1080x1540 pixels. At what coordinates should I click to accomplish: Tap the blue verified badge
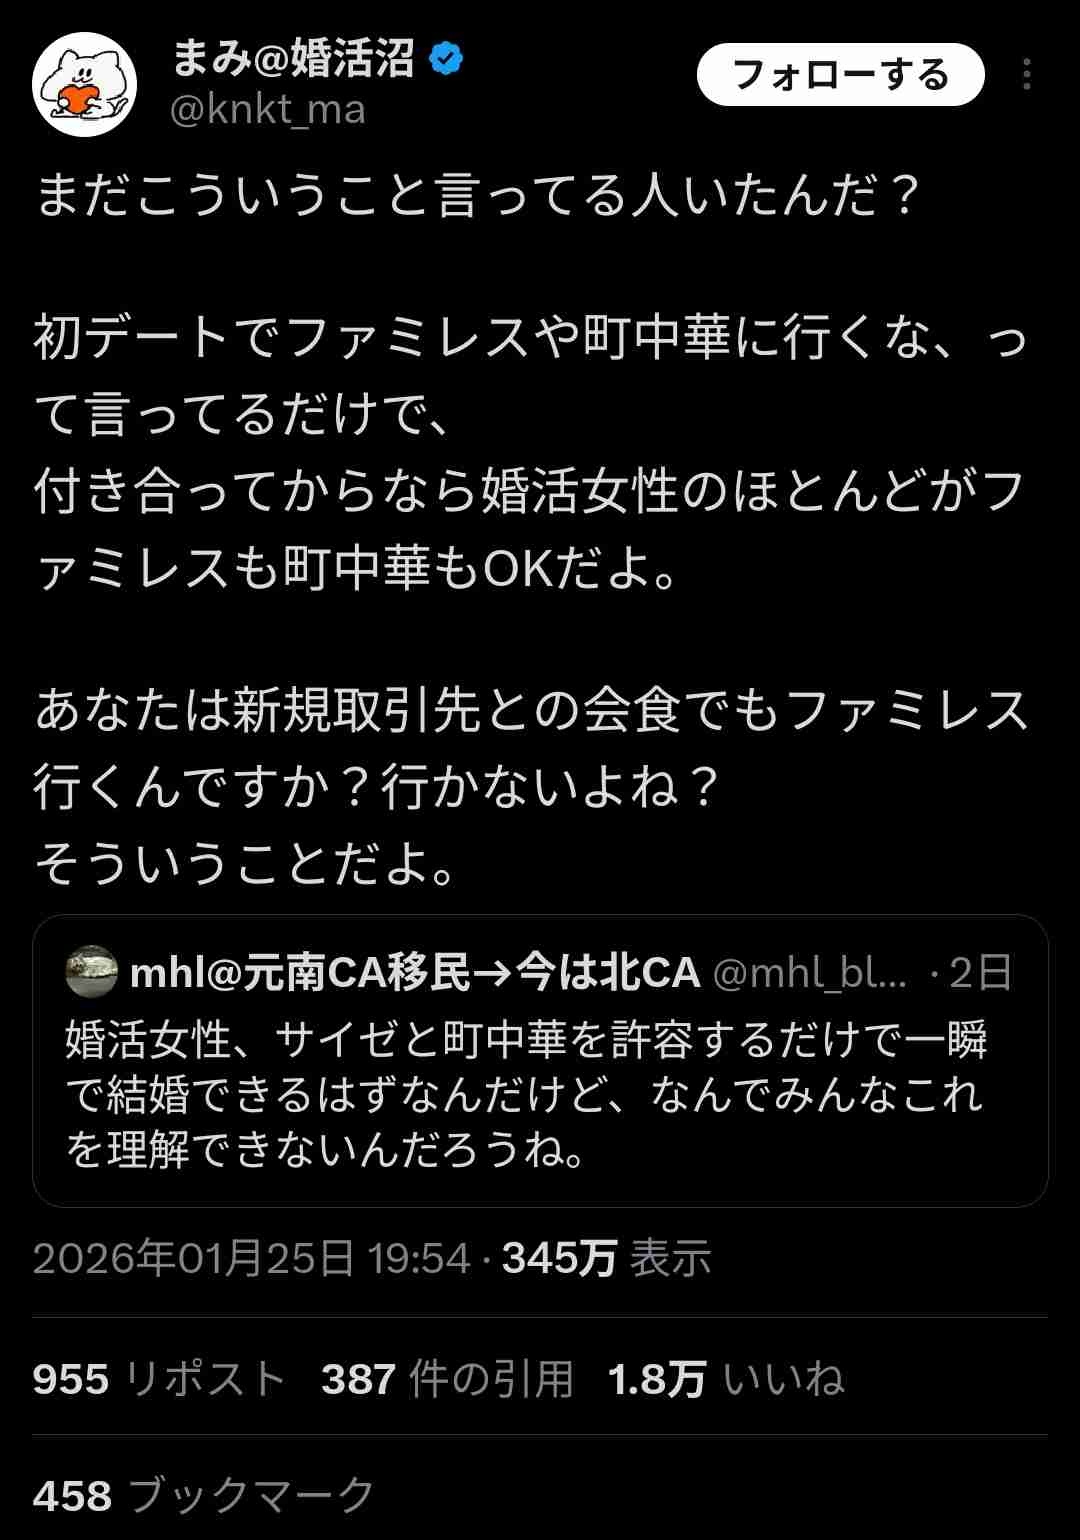pyautogui.click(x=446, y=60)
